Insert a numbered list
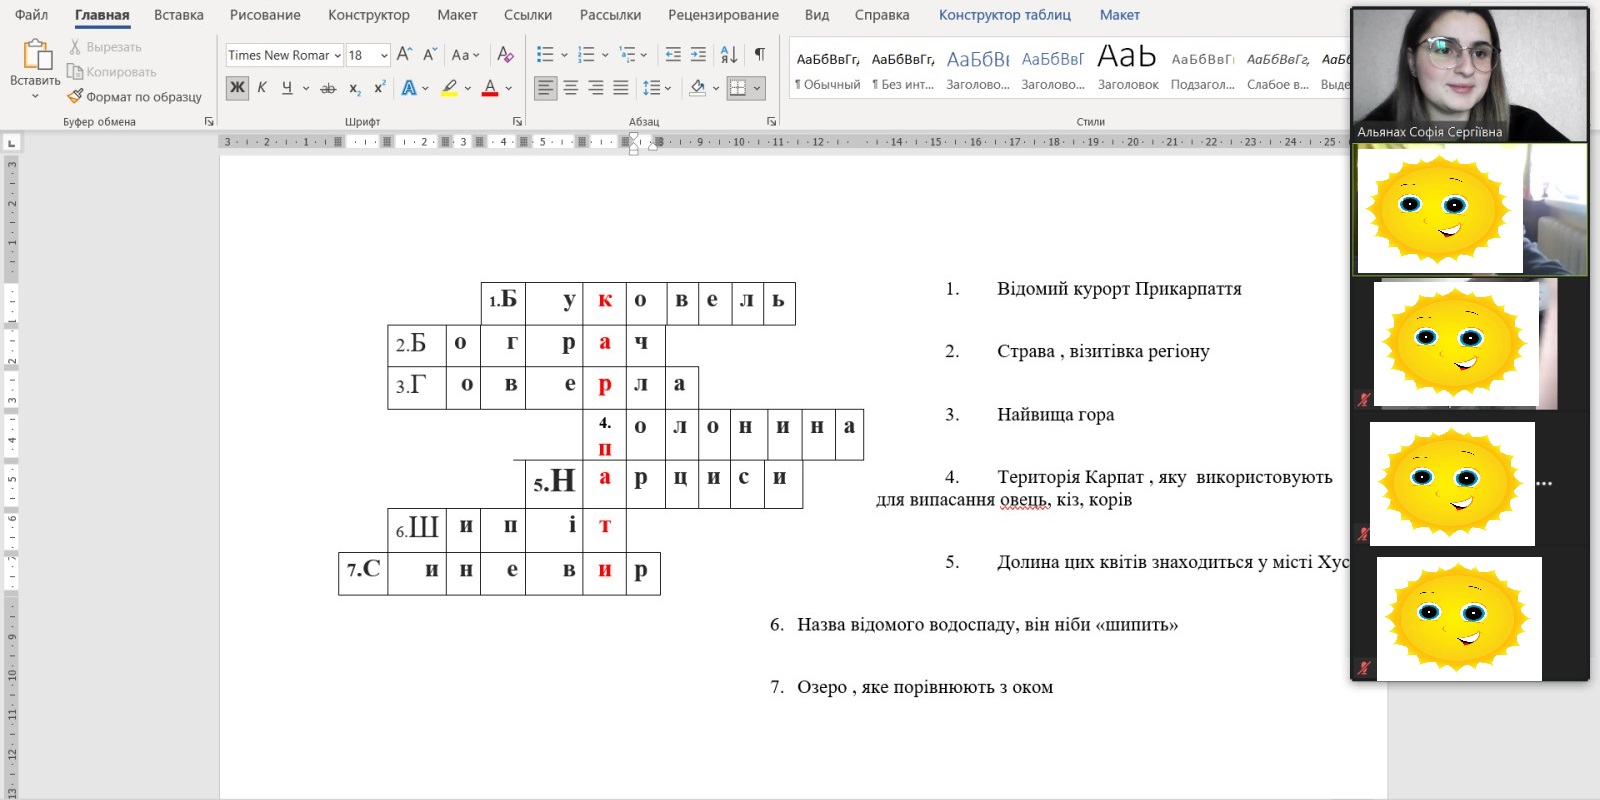This screenshot has height=800, width=1600. point(586,55)
